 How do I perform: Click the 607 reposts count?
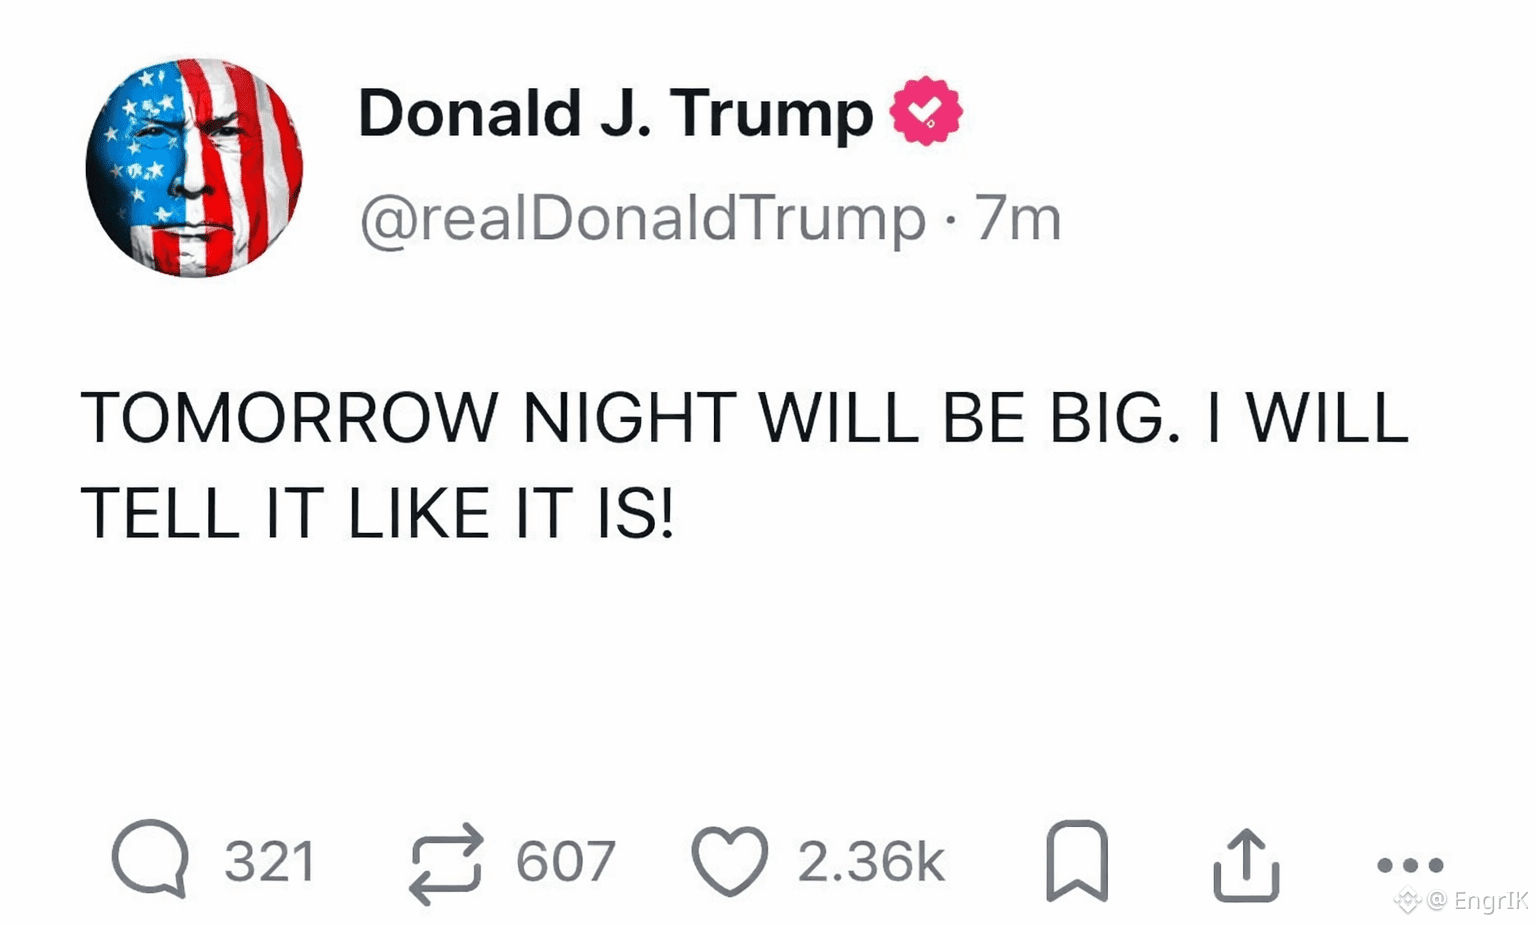pos(565,862)
